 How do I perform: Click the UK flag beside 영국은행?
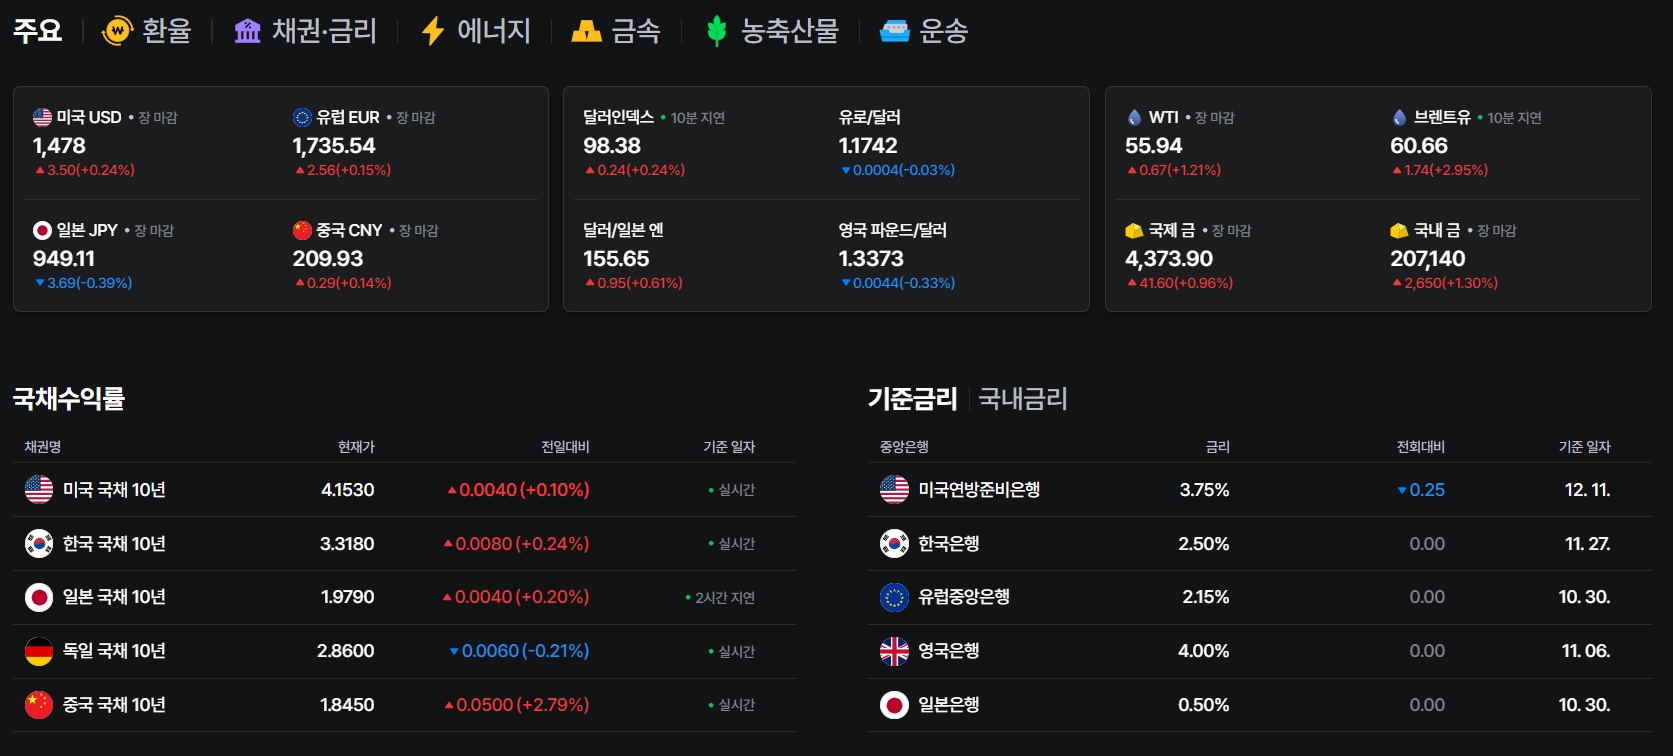pos(894,651)
